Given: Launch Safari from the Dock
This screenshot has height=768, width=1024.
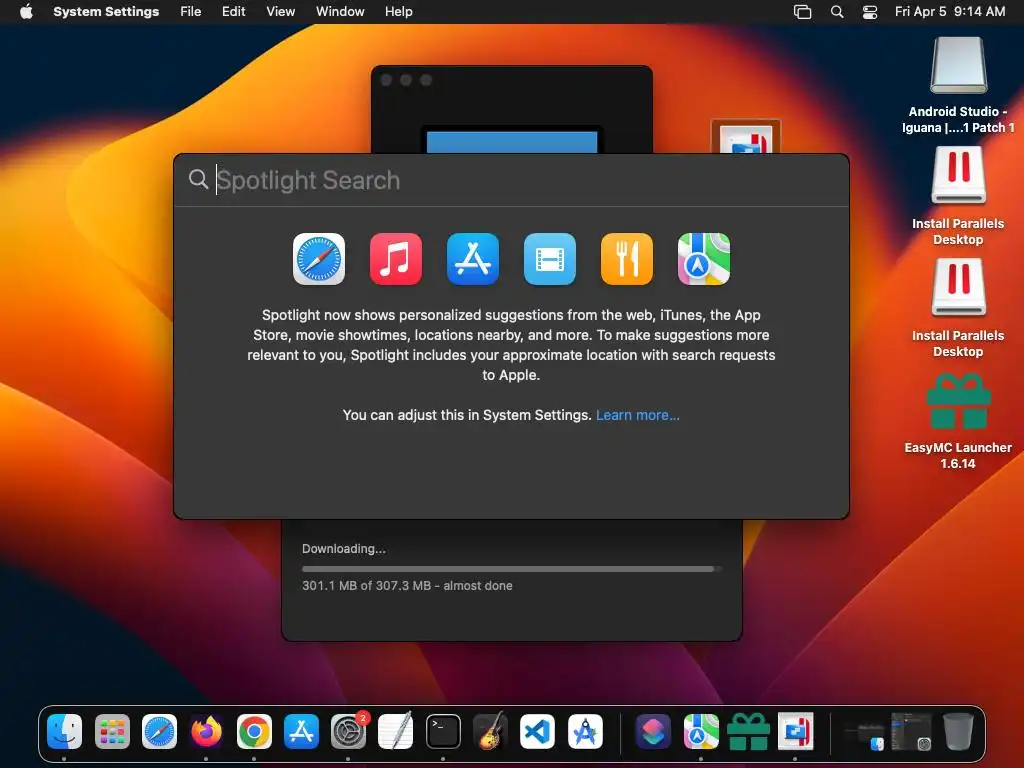Looking at the screenshot, I should pos(159,731).
